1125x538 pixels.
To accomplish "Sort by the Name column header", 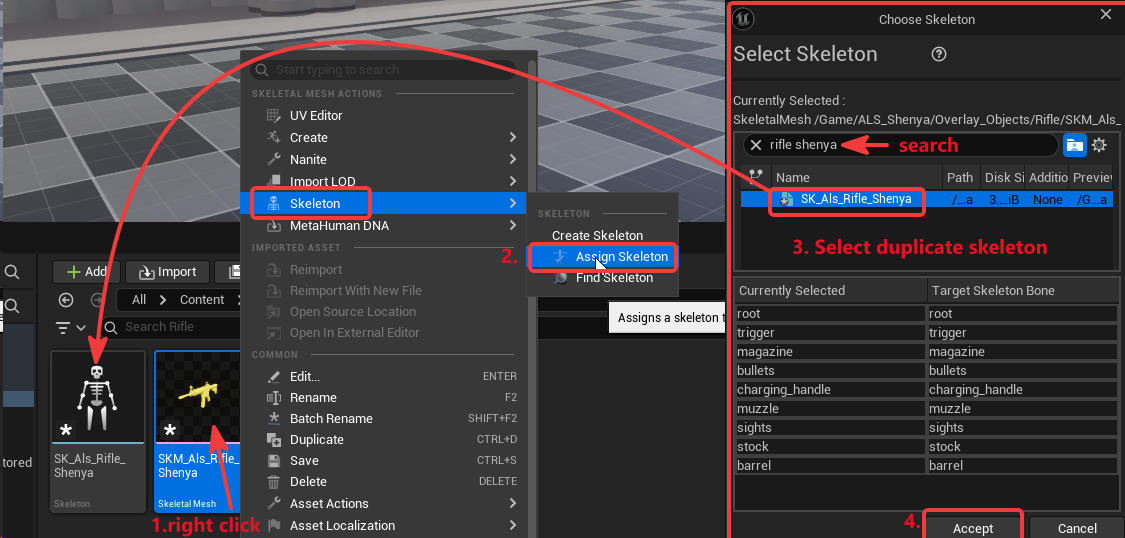I will (857, 177).
